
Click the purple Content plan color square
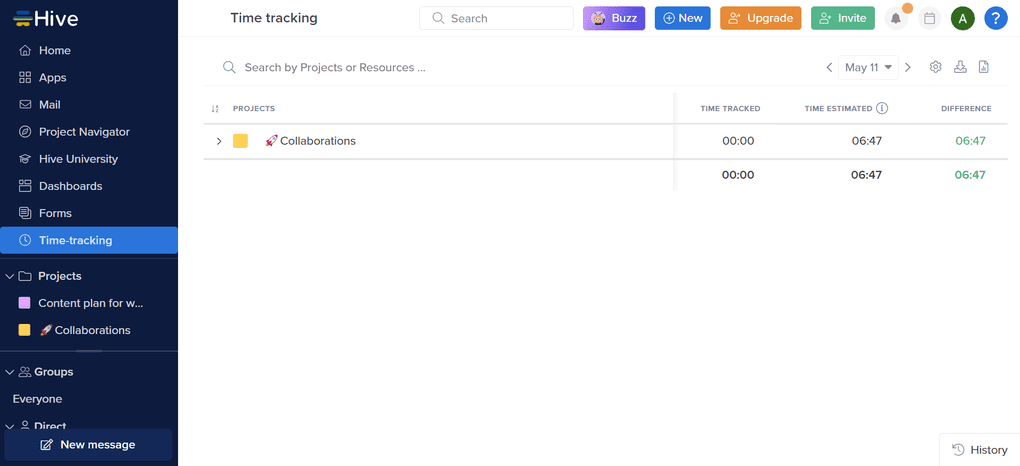tap(25, 303)
